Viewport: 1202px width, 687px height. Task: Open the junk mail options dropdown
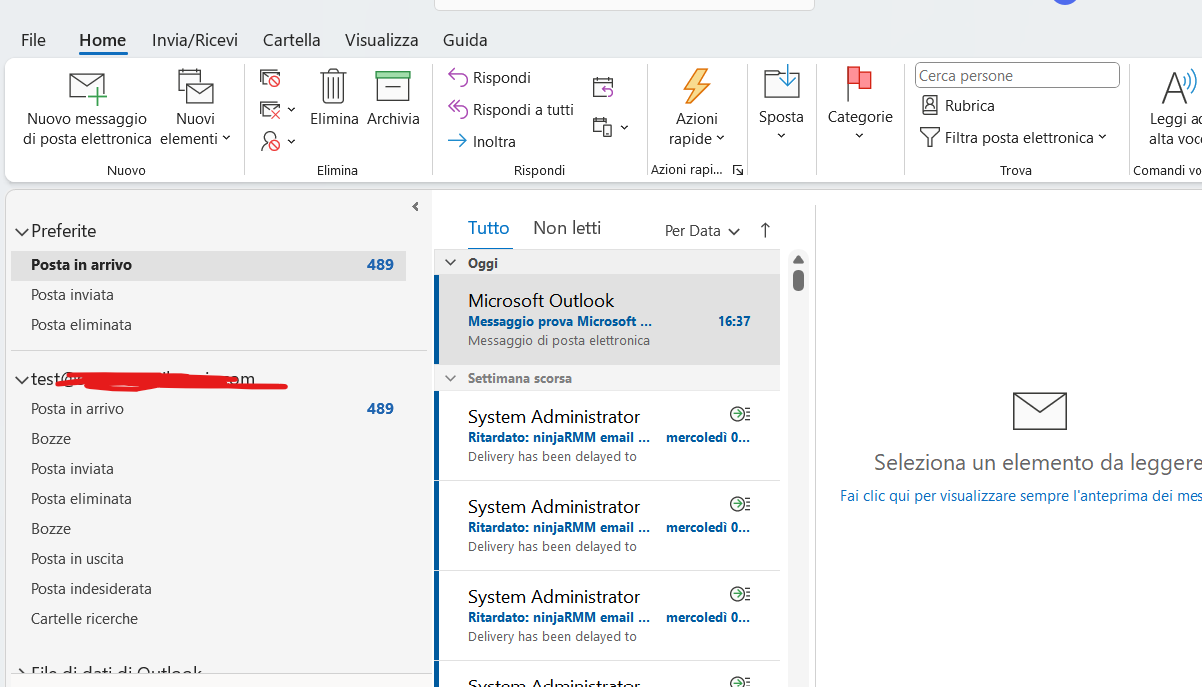coord(278,141)
